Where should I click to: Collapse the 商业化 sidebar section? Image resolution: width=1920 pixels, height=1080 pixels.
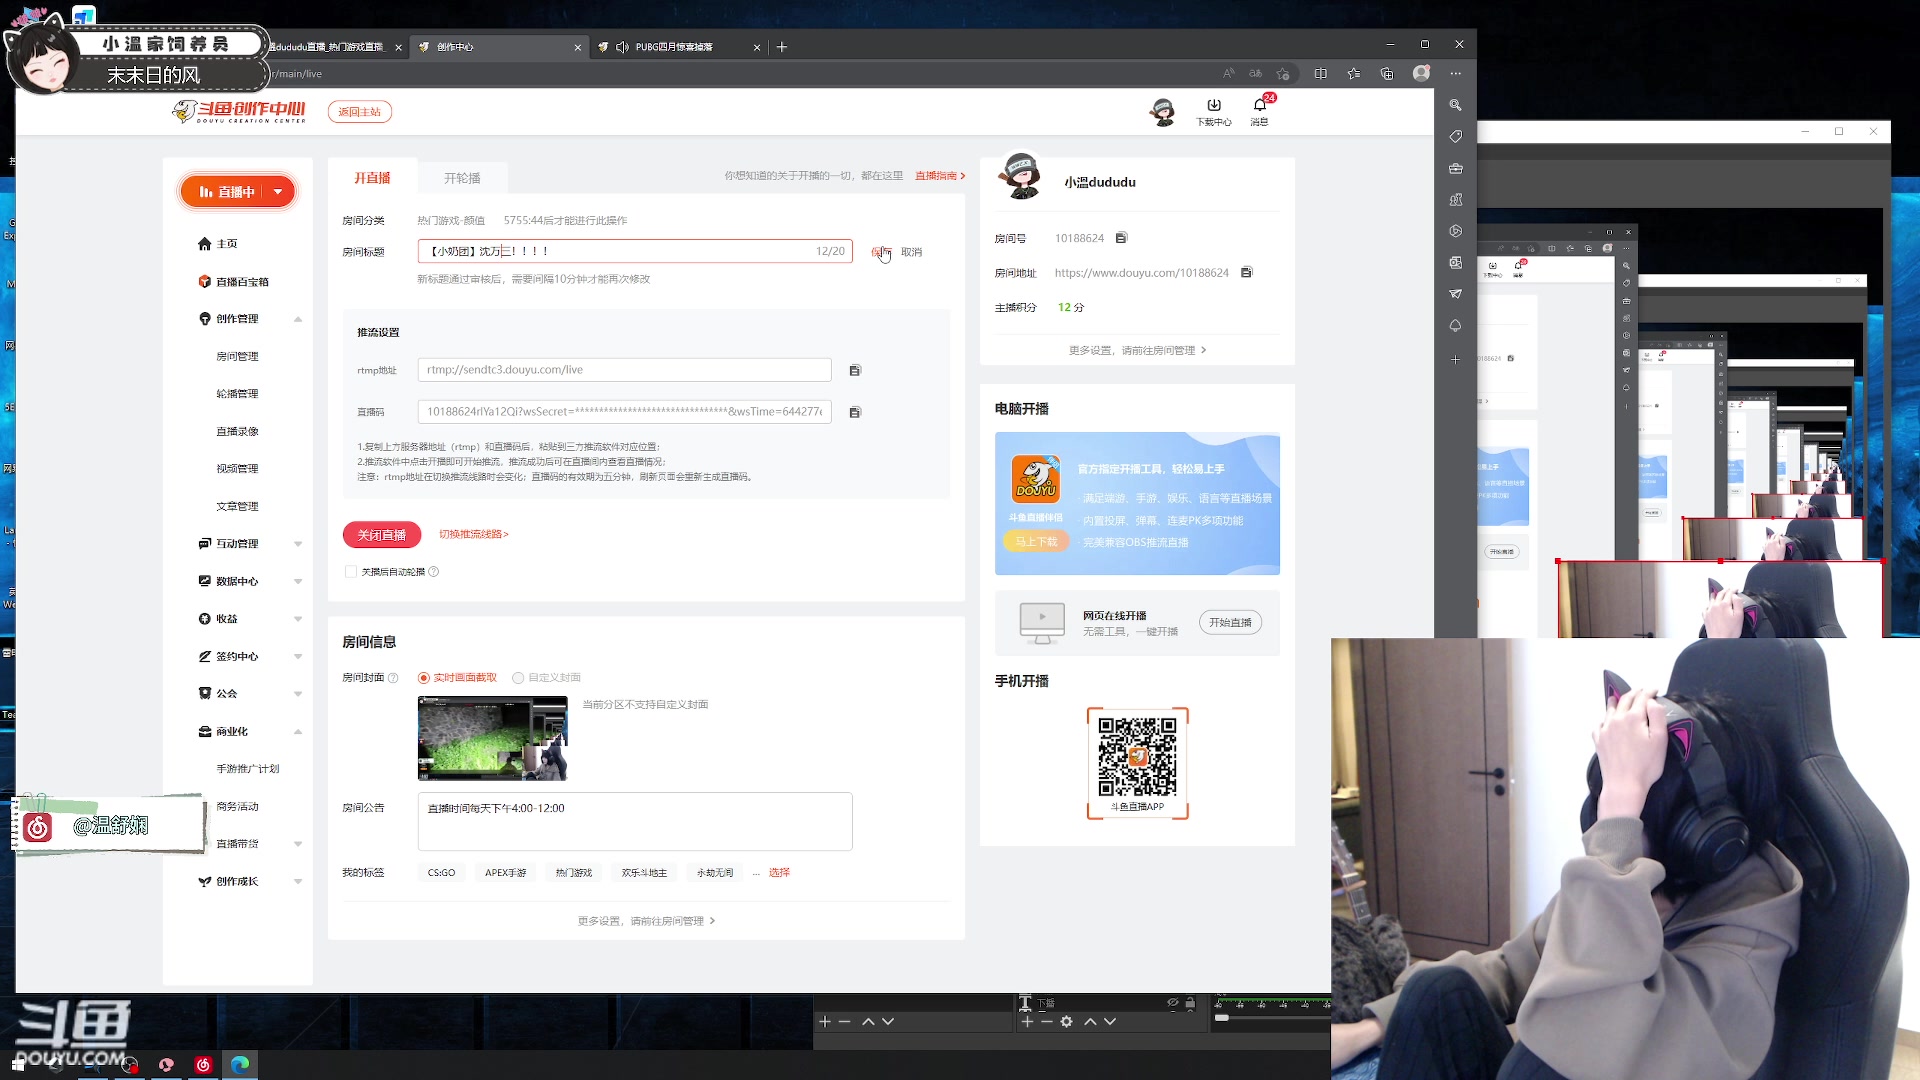298,732
